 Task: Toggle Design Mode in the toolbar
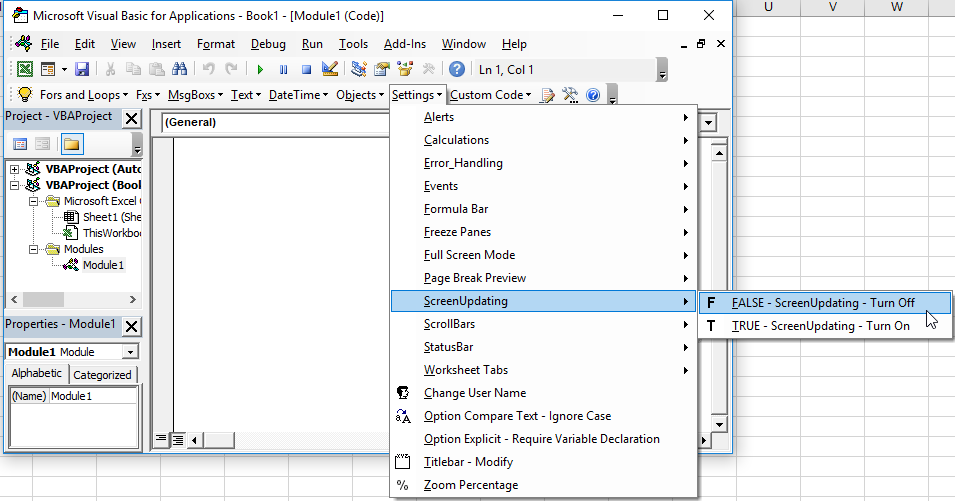pyautogui.click(x=330, y=69)
